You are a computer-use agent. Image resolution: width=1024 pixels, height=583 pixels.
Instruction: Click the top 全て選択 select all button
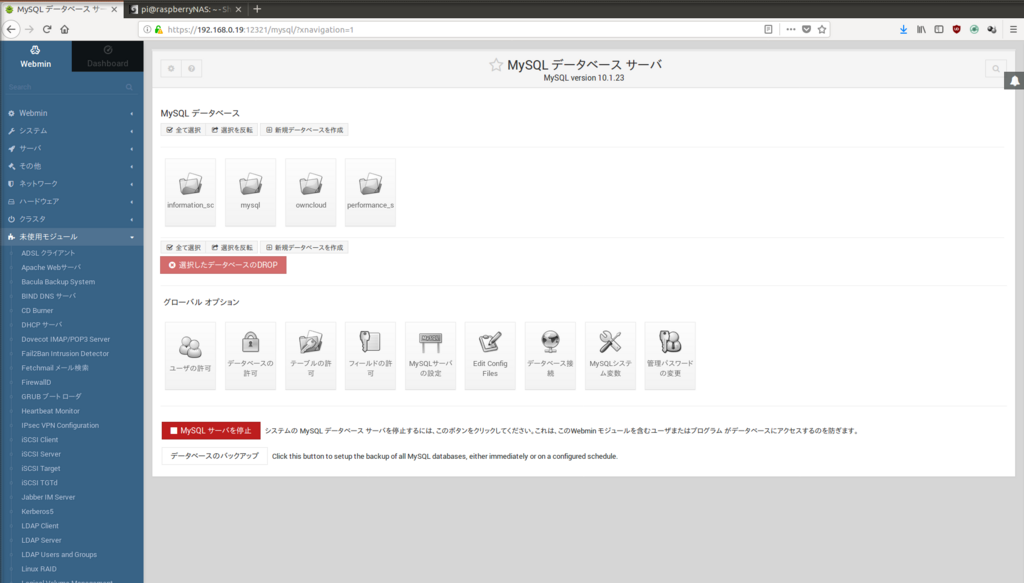tap(184, 130)
